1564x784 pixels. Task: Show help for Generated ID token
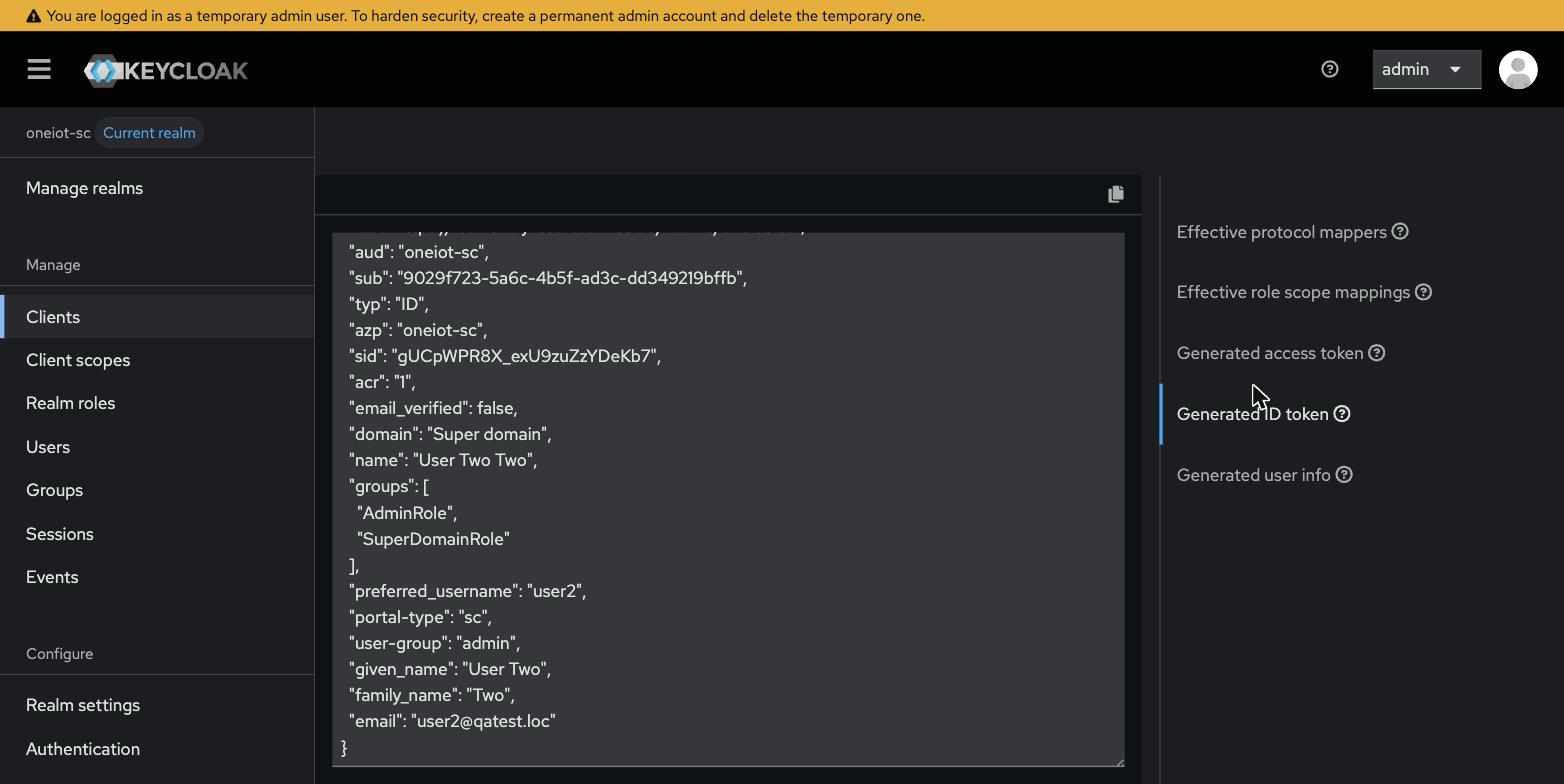tap(1342, 414)
